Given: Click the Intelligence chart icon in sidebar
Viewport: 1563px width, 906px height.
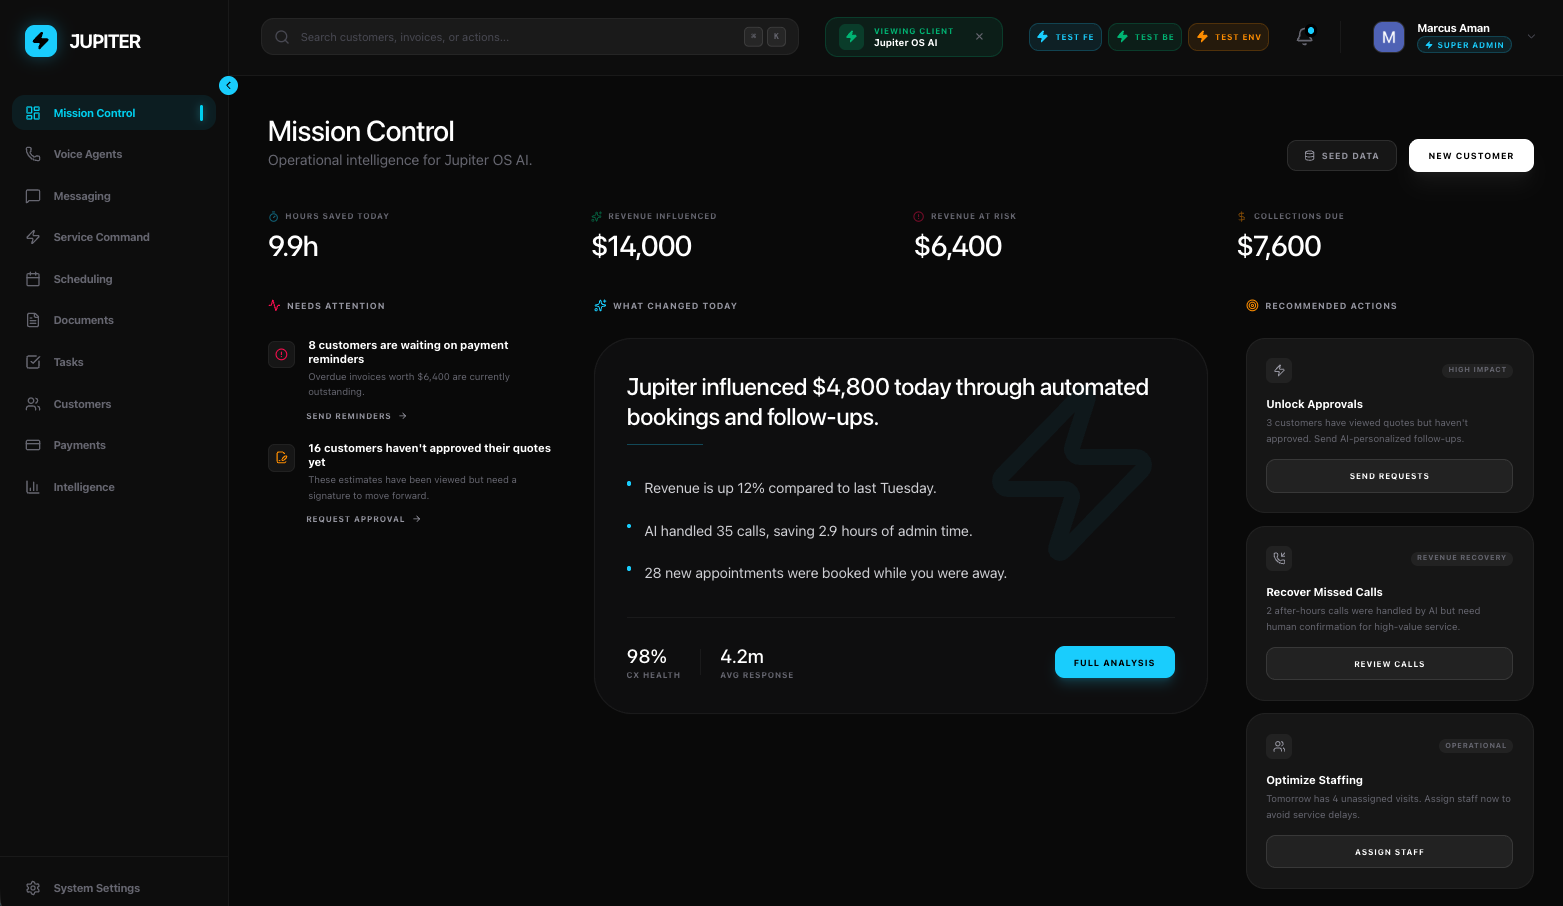Looking at the screenshot, I should [33, 487].
